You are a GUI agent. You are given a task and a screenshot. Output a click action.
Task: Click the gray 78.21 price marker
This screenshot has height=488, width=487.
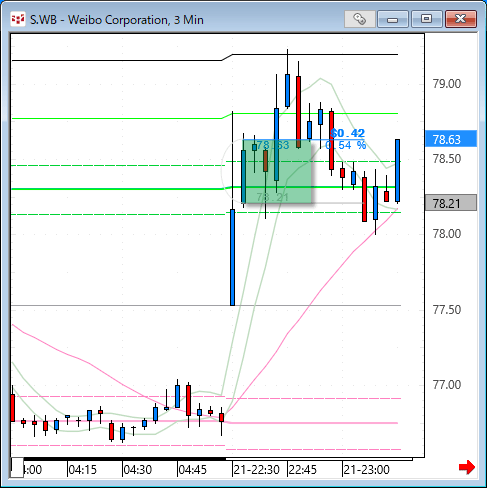pos(451,203)
